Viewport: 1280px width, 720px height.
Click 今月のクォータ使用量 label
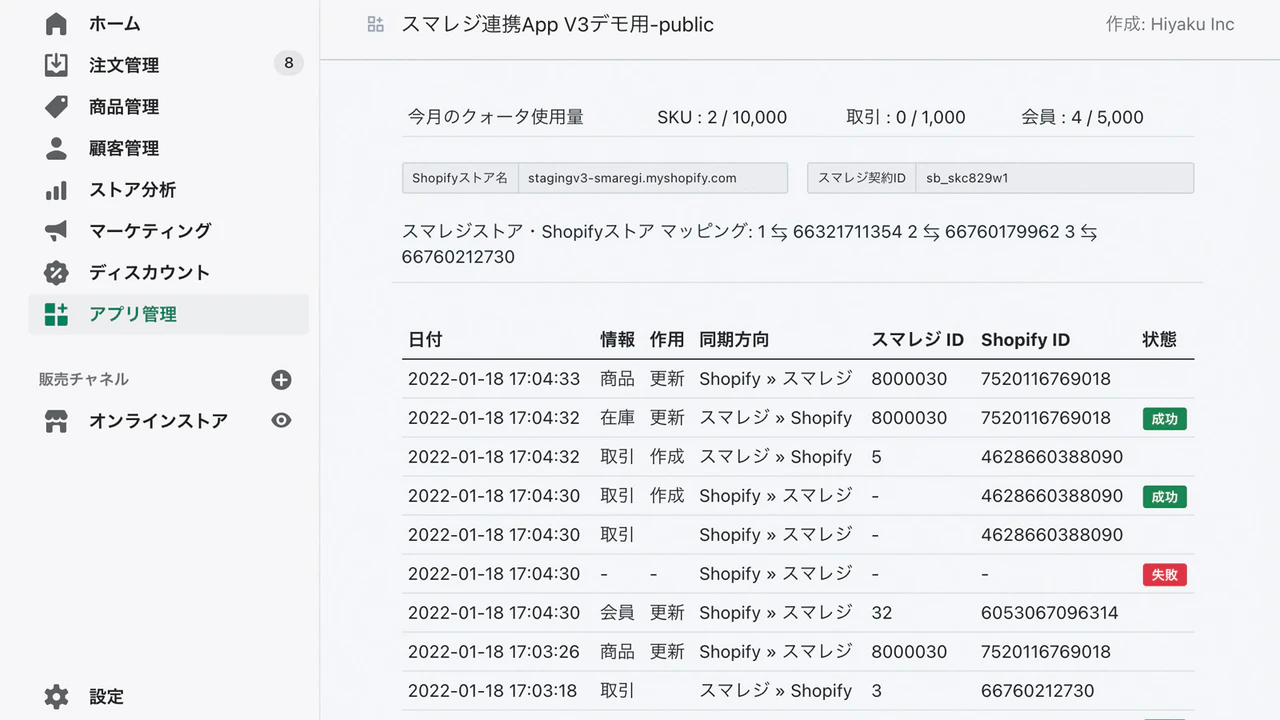496,117
